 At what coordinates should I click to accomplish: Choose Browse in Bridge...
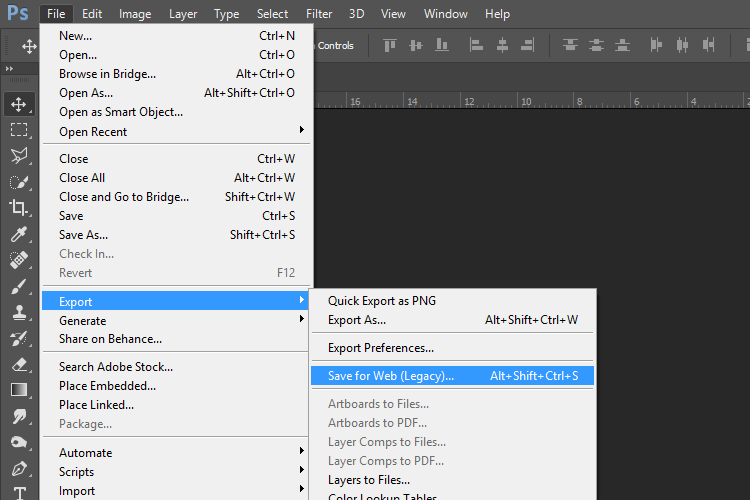(176, 74)
